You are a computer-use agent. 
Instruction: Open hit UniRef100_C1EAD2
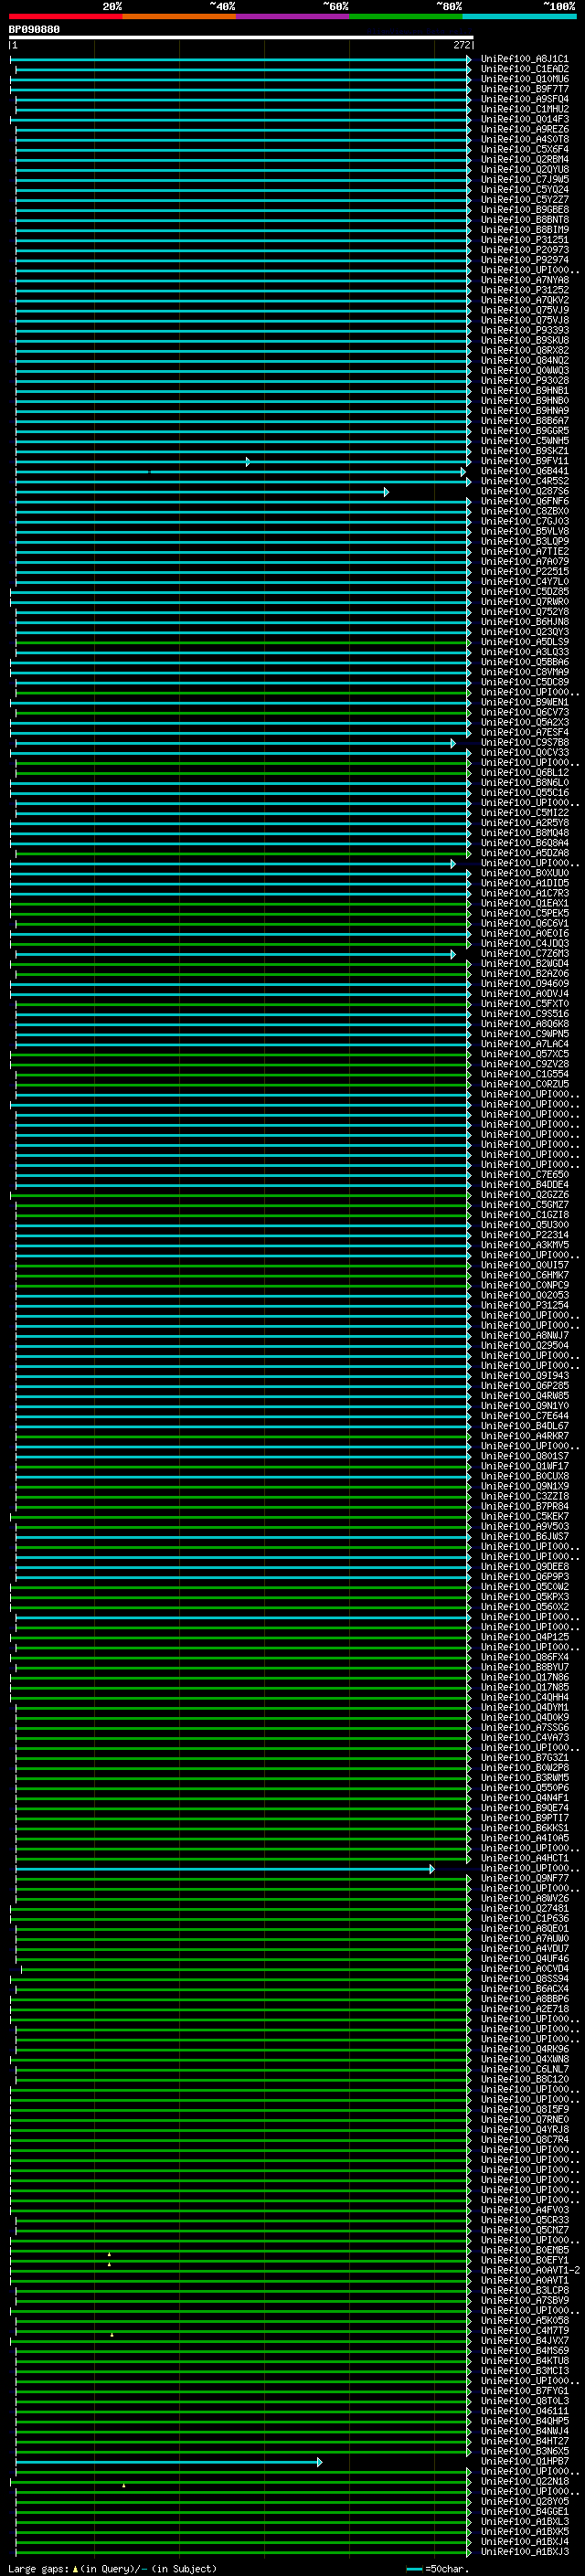[524, 69]
